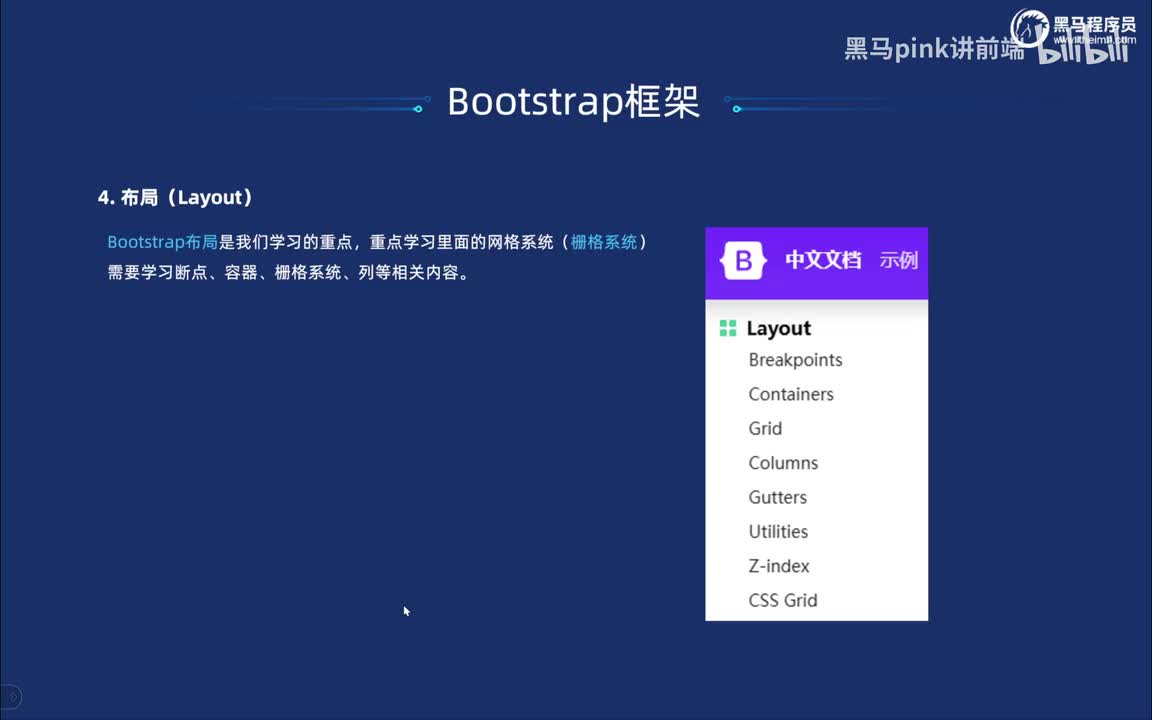Click the 4. 布局（Layout）heading
Image resolution: width=1152 pixels, height=720 pixels.
tap(176, 198)
